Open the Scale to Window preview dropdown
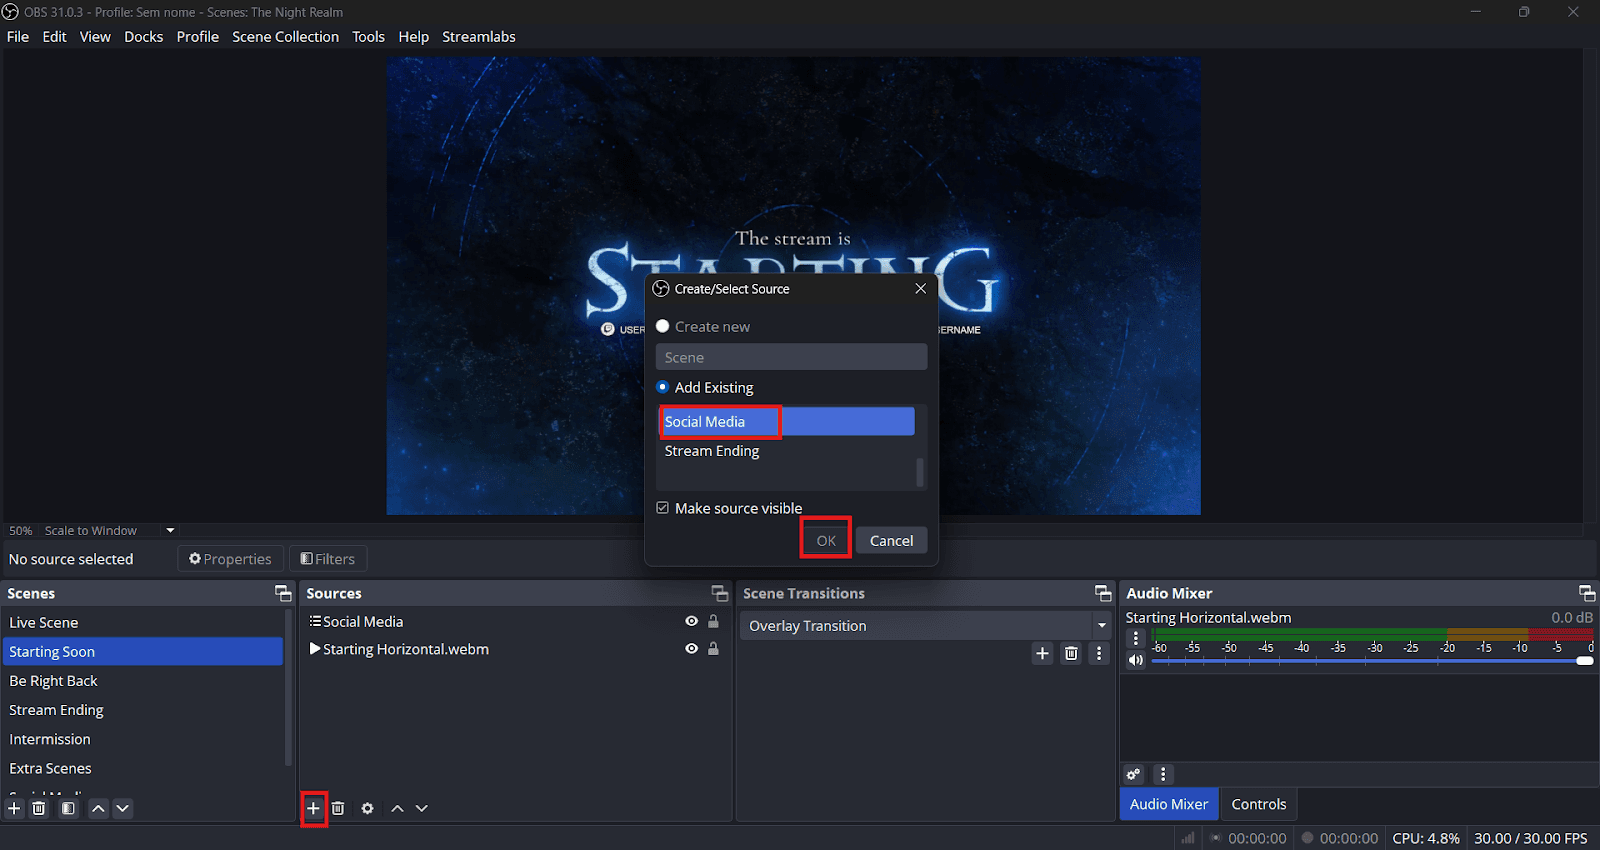 (170, 530)
